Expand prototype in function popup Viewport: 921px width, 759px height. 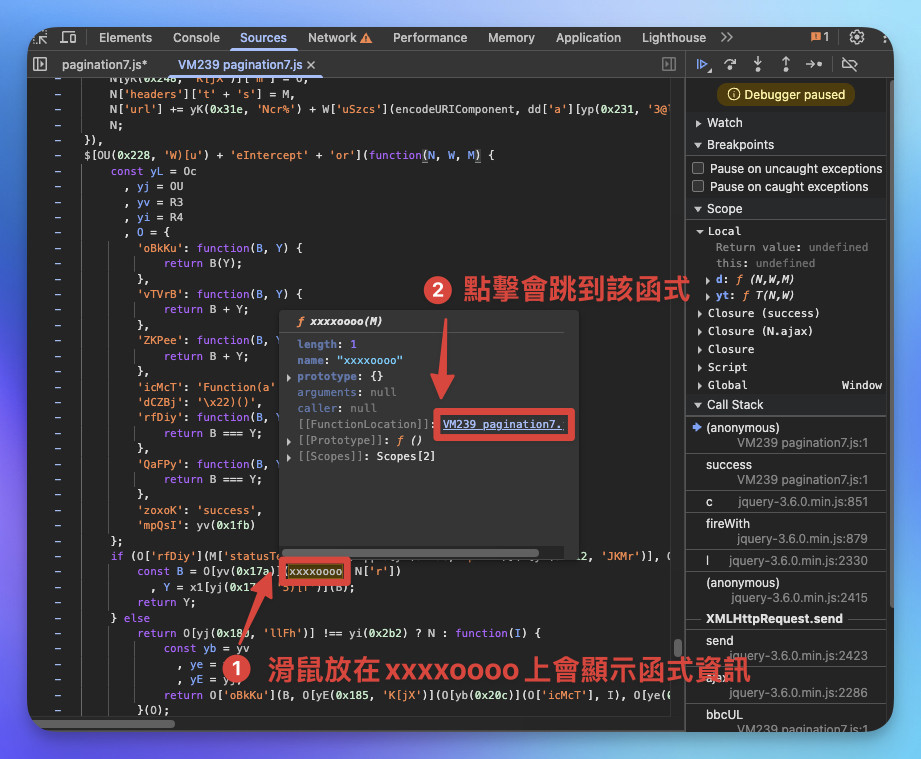(x=289, y=377)
